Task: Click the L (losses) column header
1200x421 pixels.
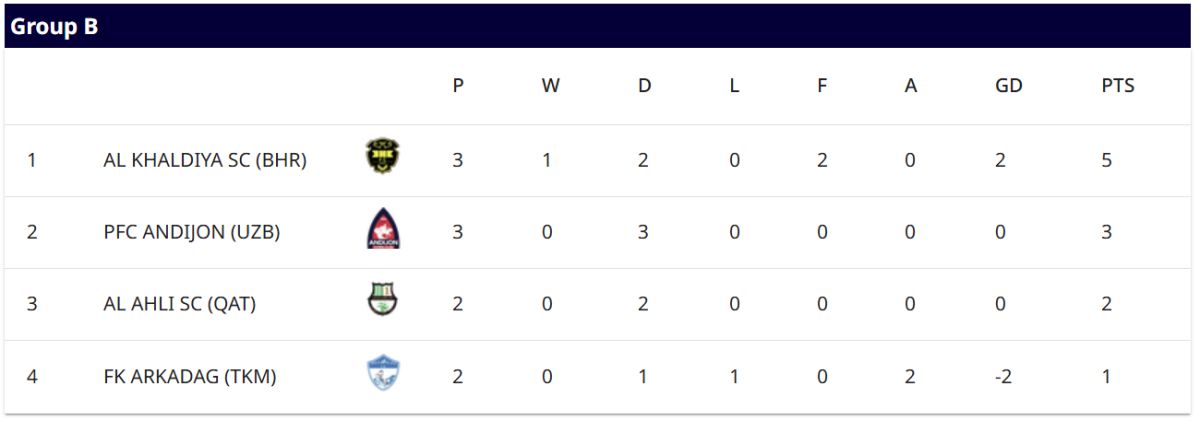Action: (734, 86)
